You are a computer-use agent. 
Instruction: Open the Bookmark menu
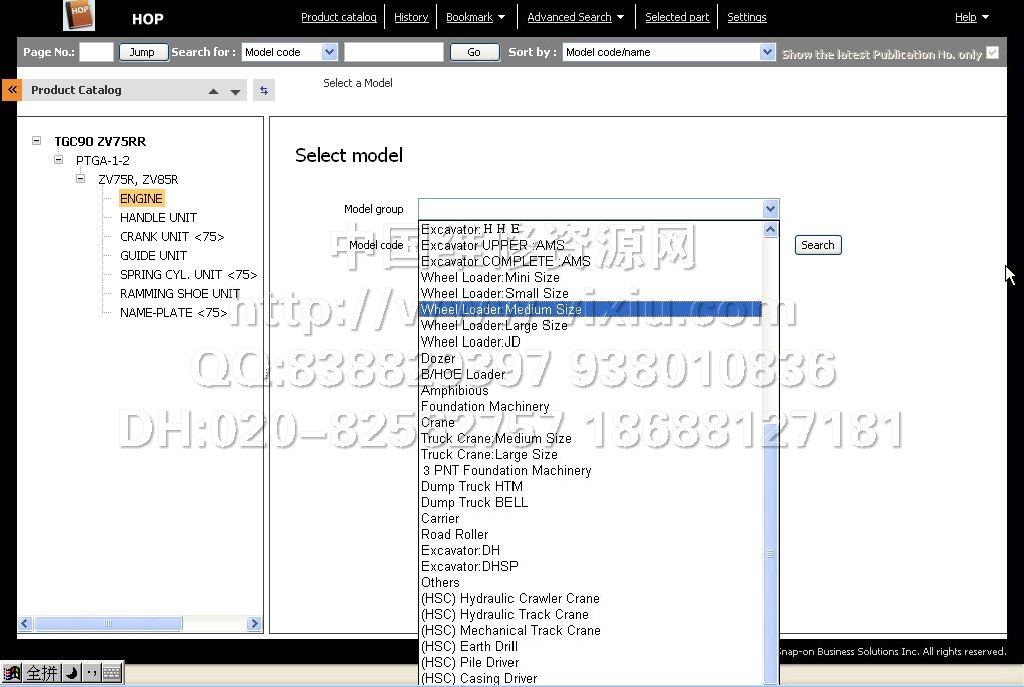(475, 17)
